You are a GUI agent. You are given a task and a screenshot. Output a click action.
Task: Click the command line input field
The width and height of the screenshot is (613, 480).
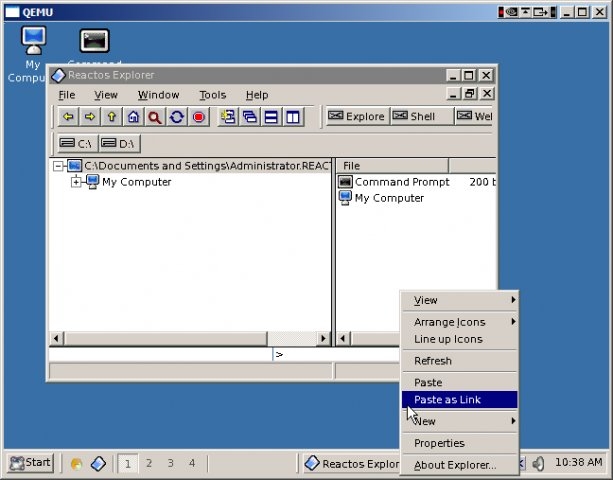pyautogui.click(x=336, y=355)
